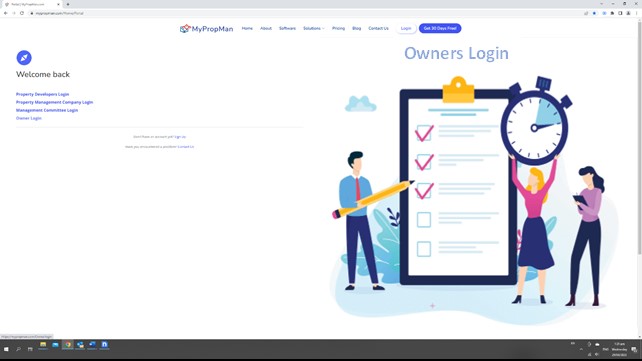Click the Chrome icon in the taskbar

click(68, 345)
